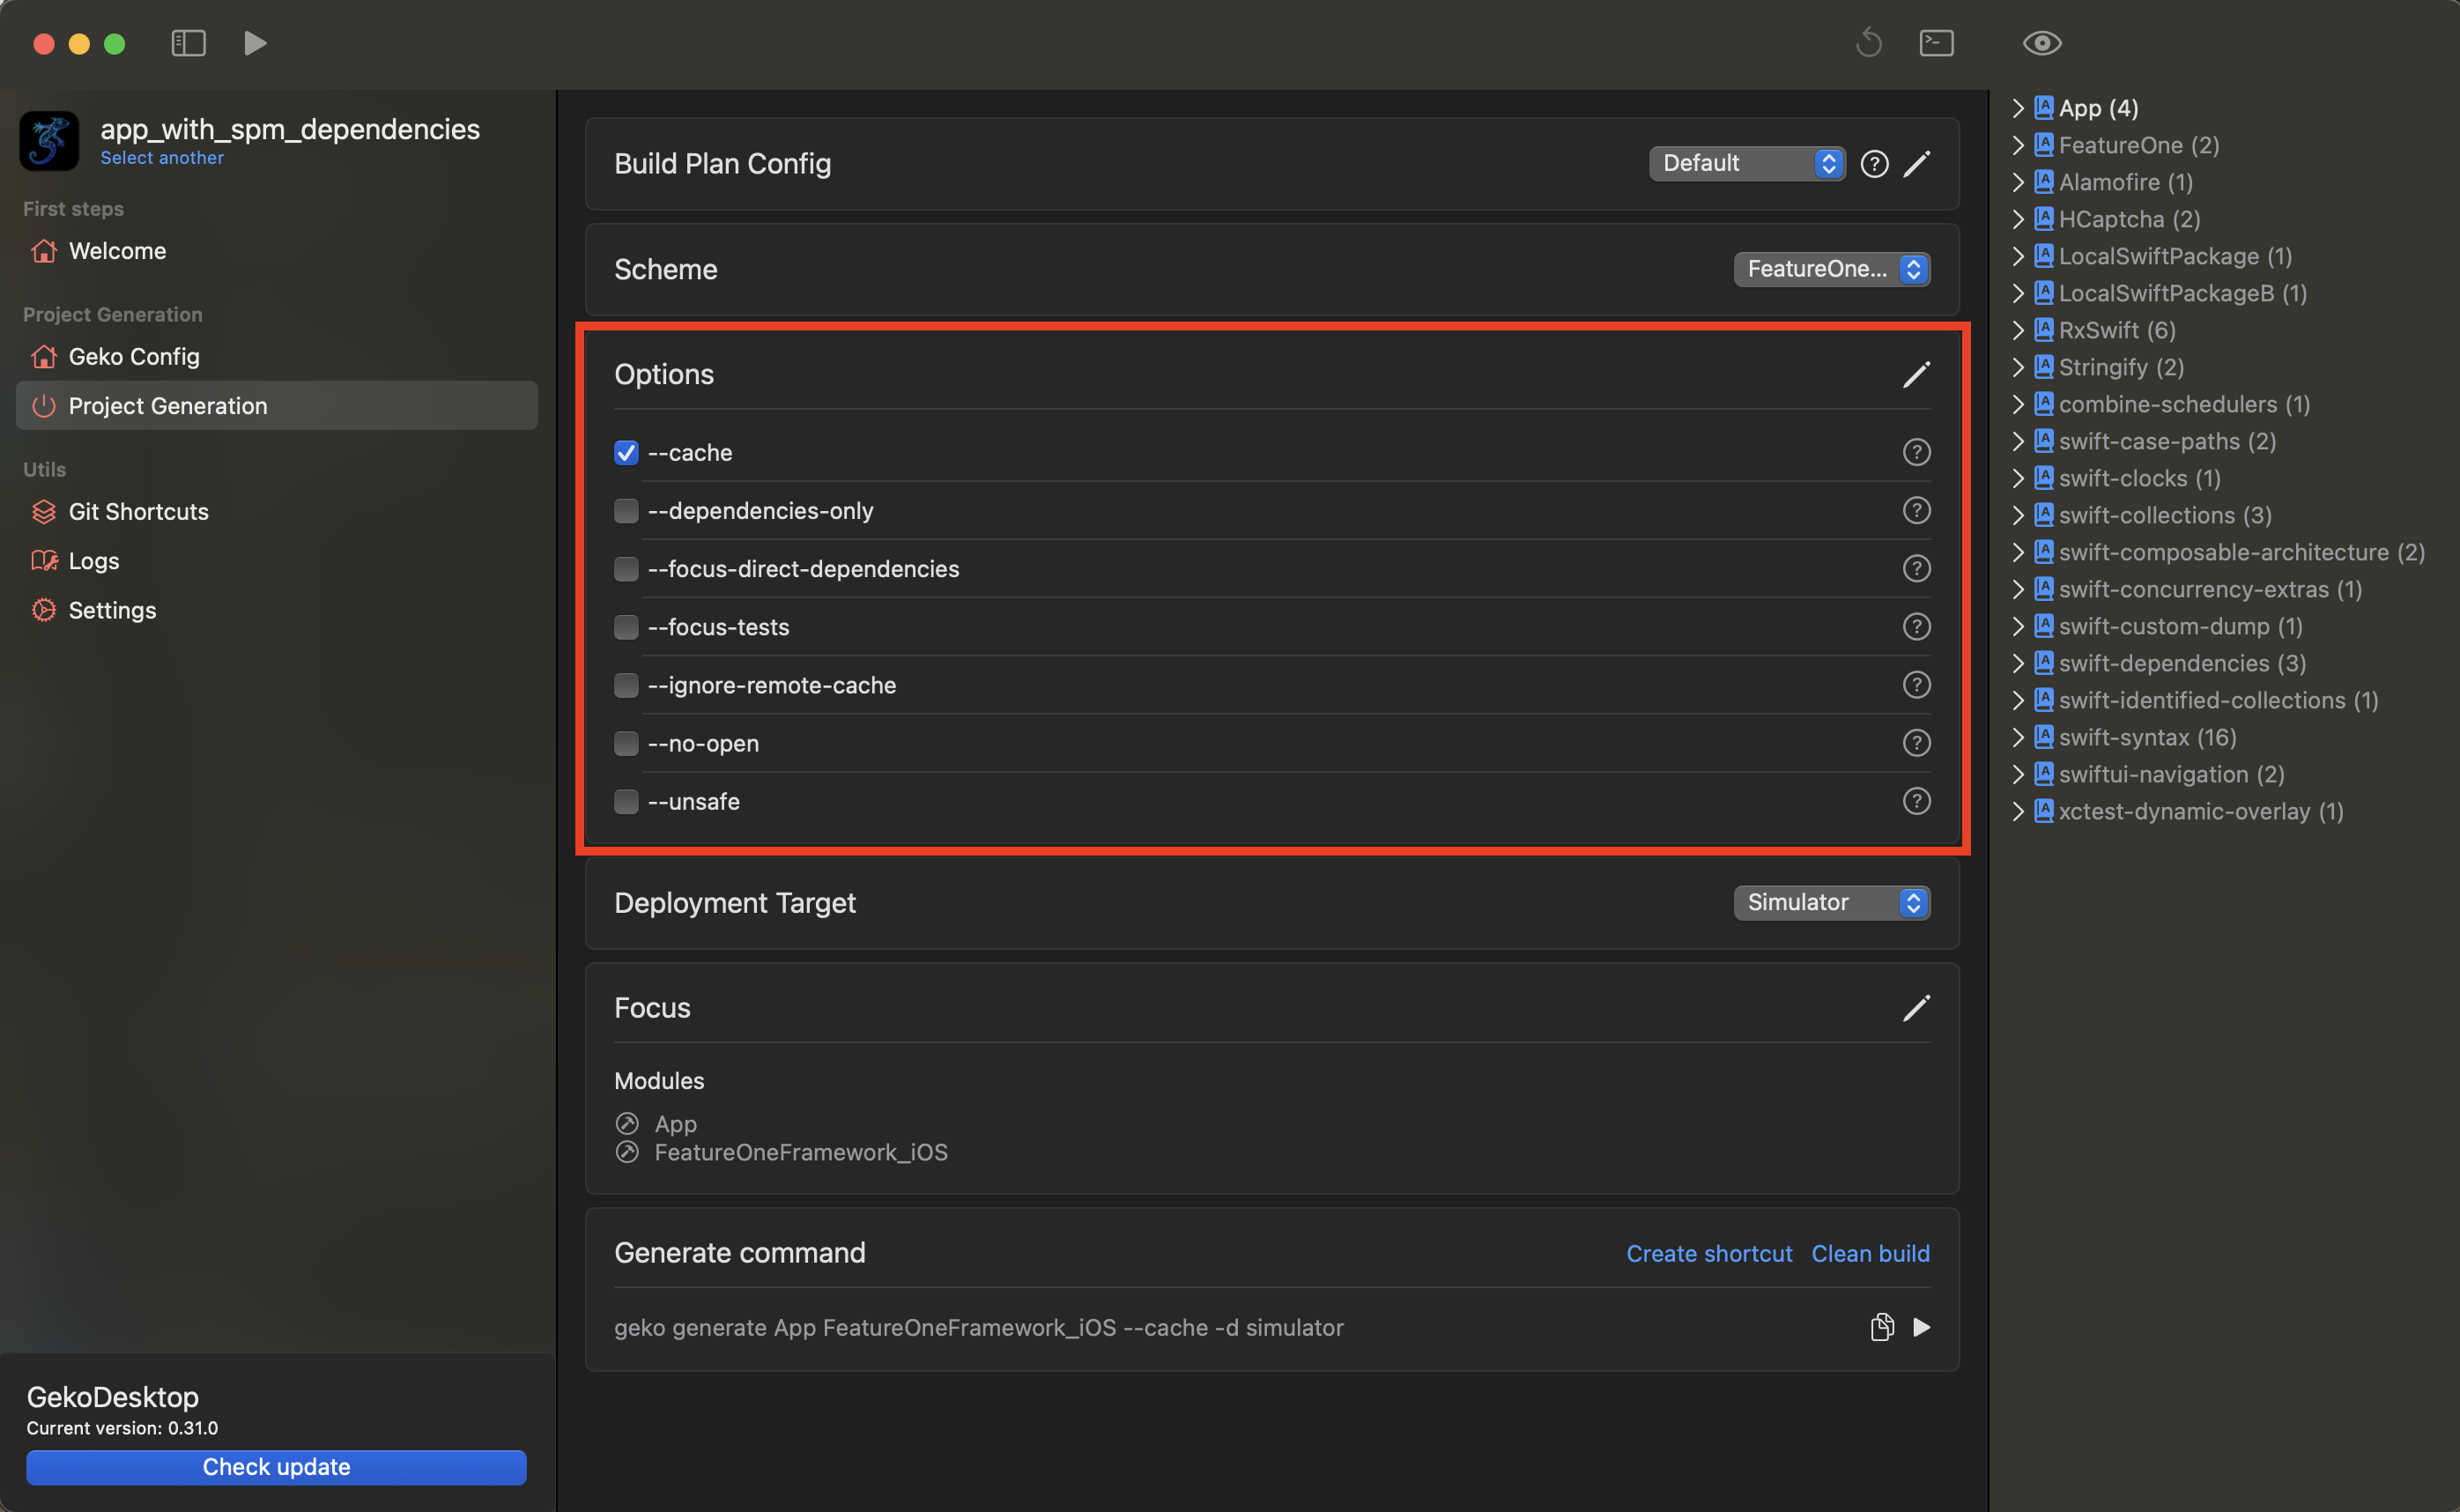Go to Geko Config sidebar item

[x=134, y=357]
